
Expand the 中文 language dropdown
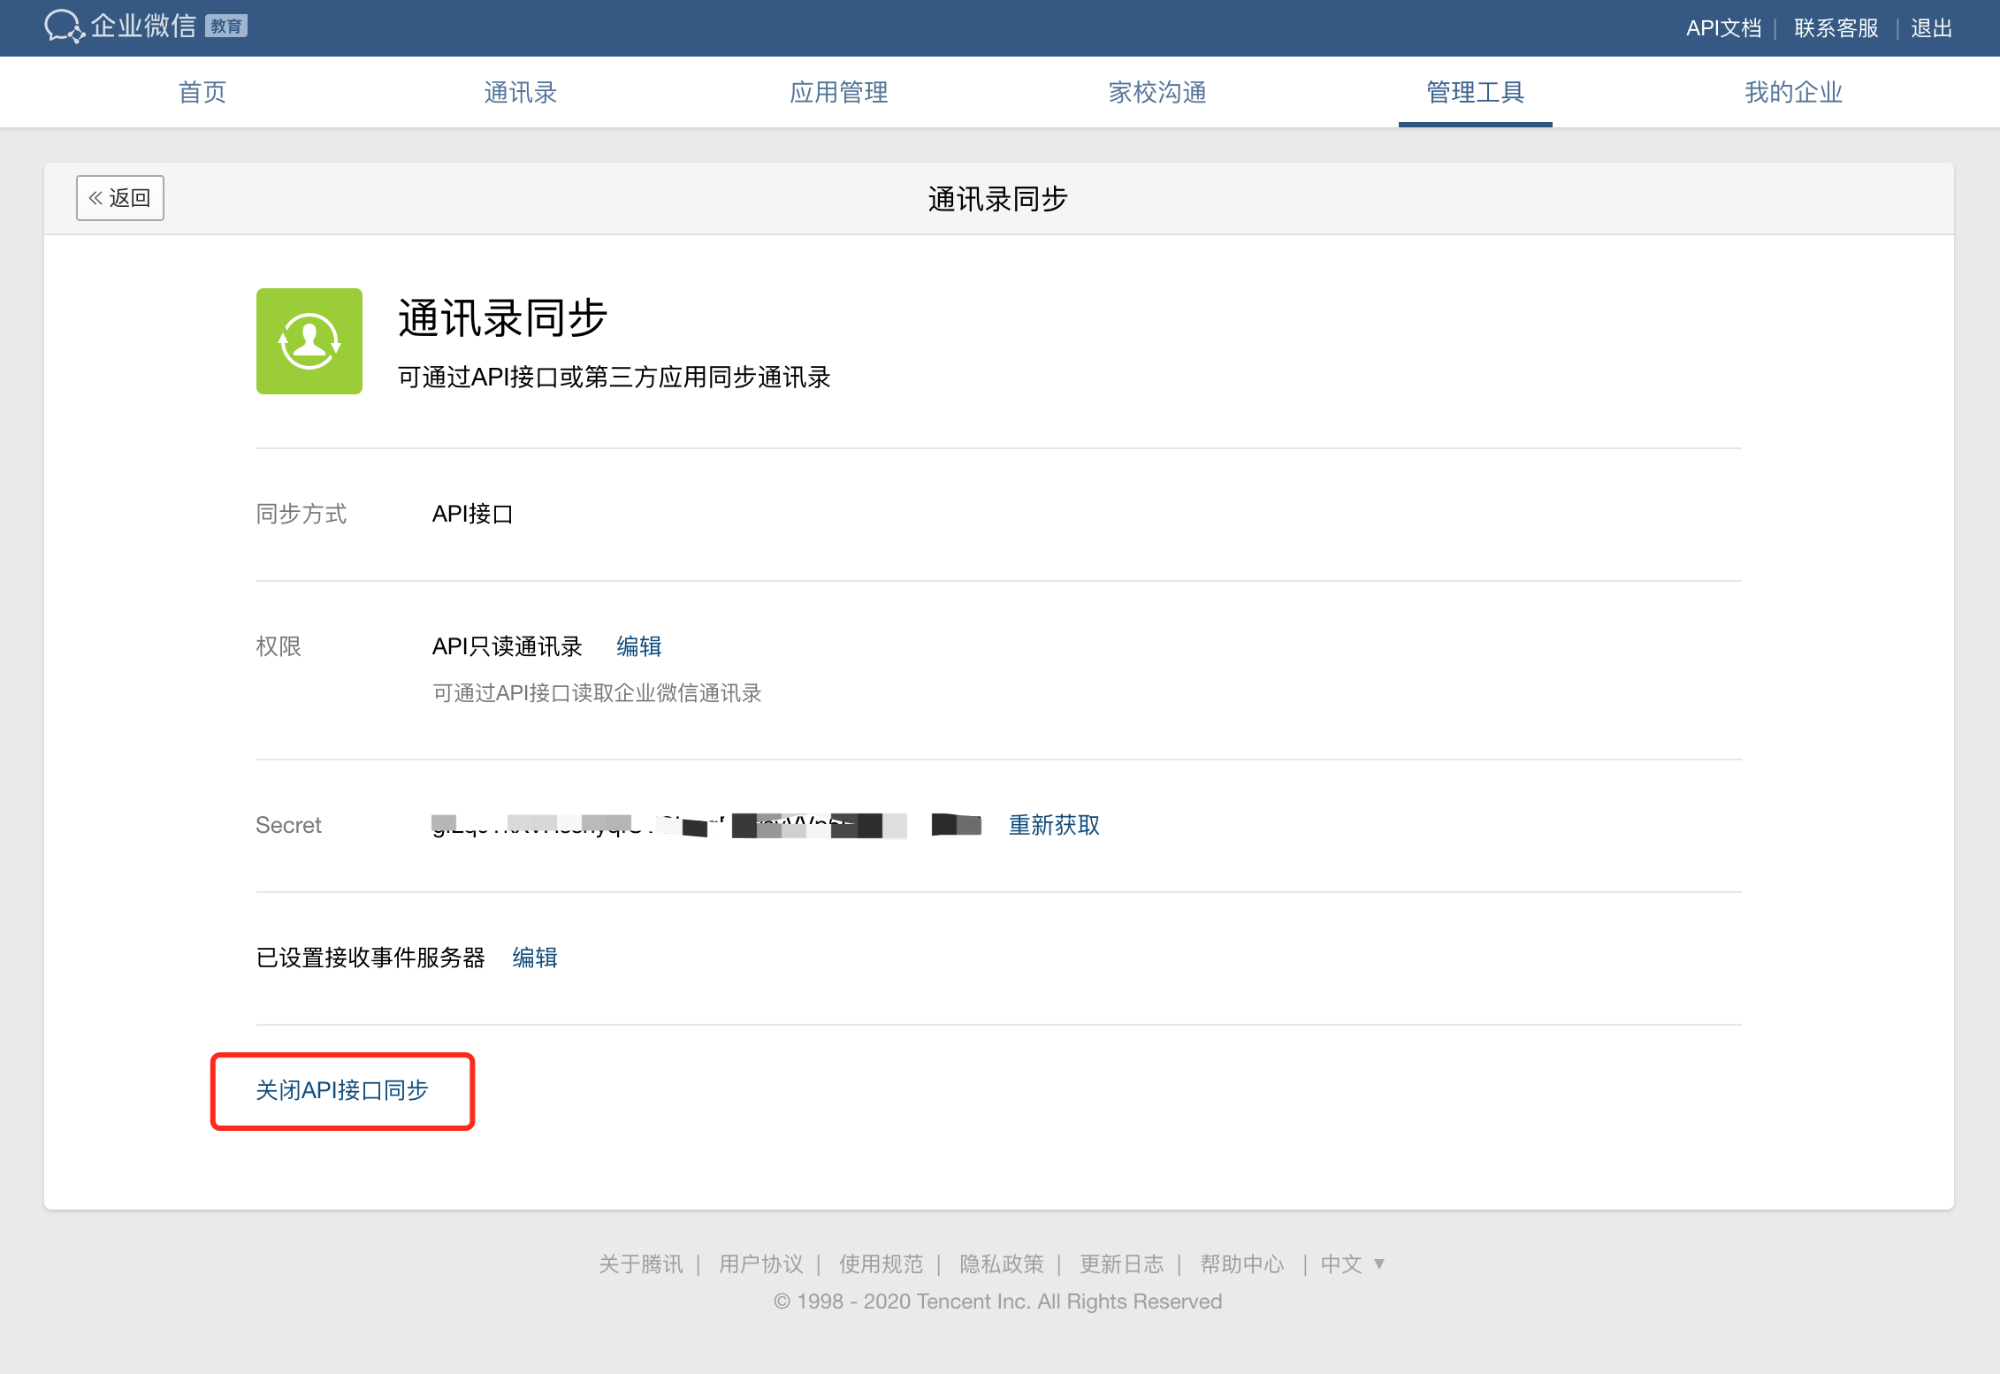pos(1352,1264)
